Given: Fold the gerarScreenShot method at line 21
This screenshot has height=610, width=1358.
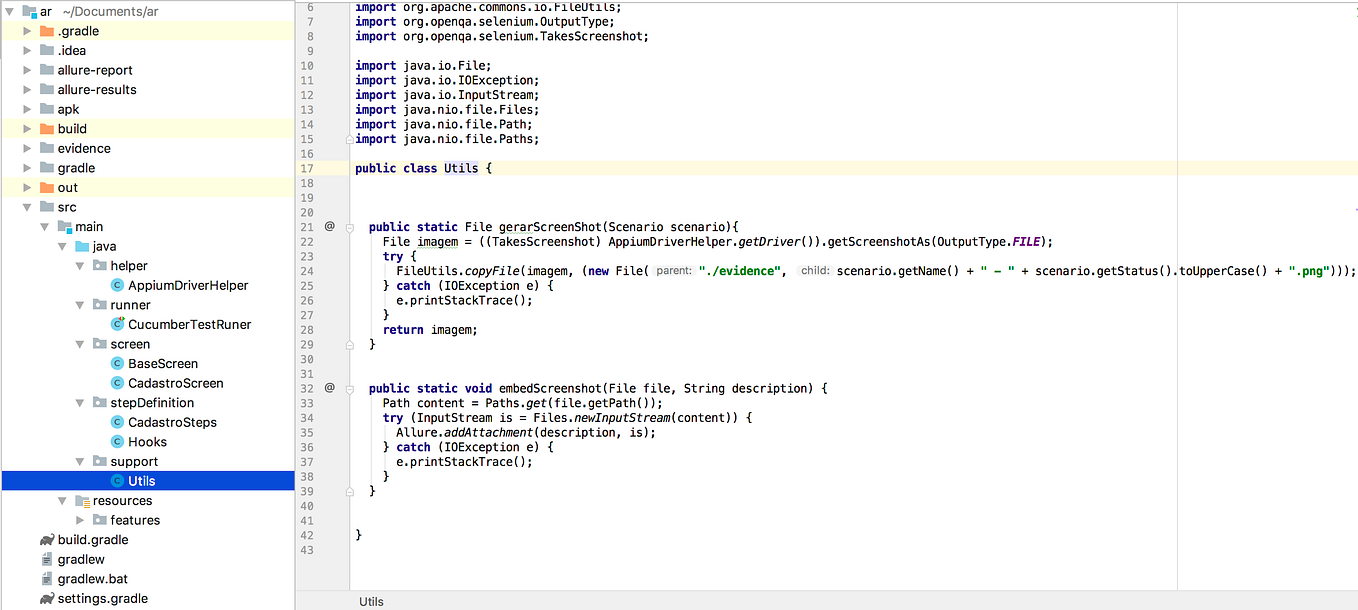Looking at the screenshot, I should (350, 227).
